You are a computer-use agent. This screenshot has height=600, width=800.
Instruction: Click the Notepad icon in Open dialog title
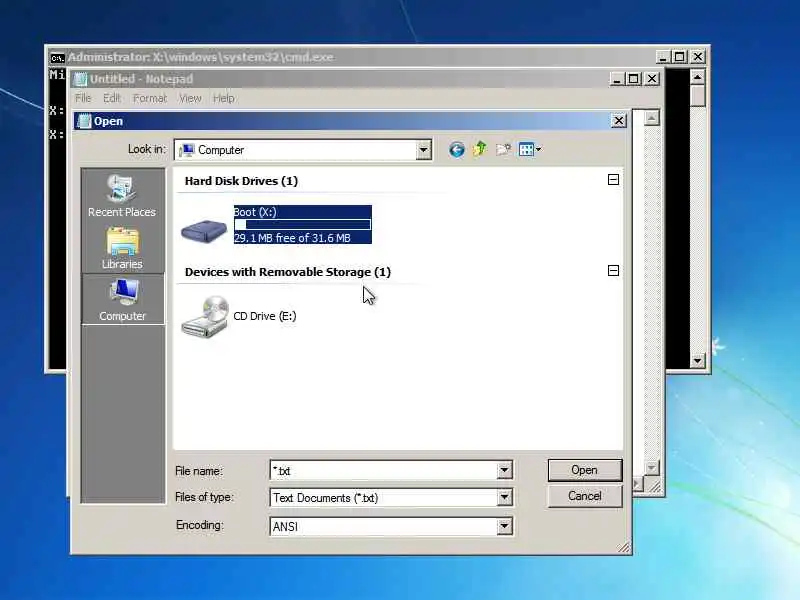pyautogui.click(x=84, y=121)
